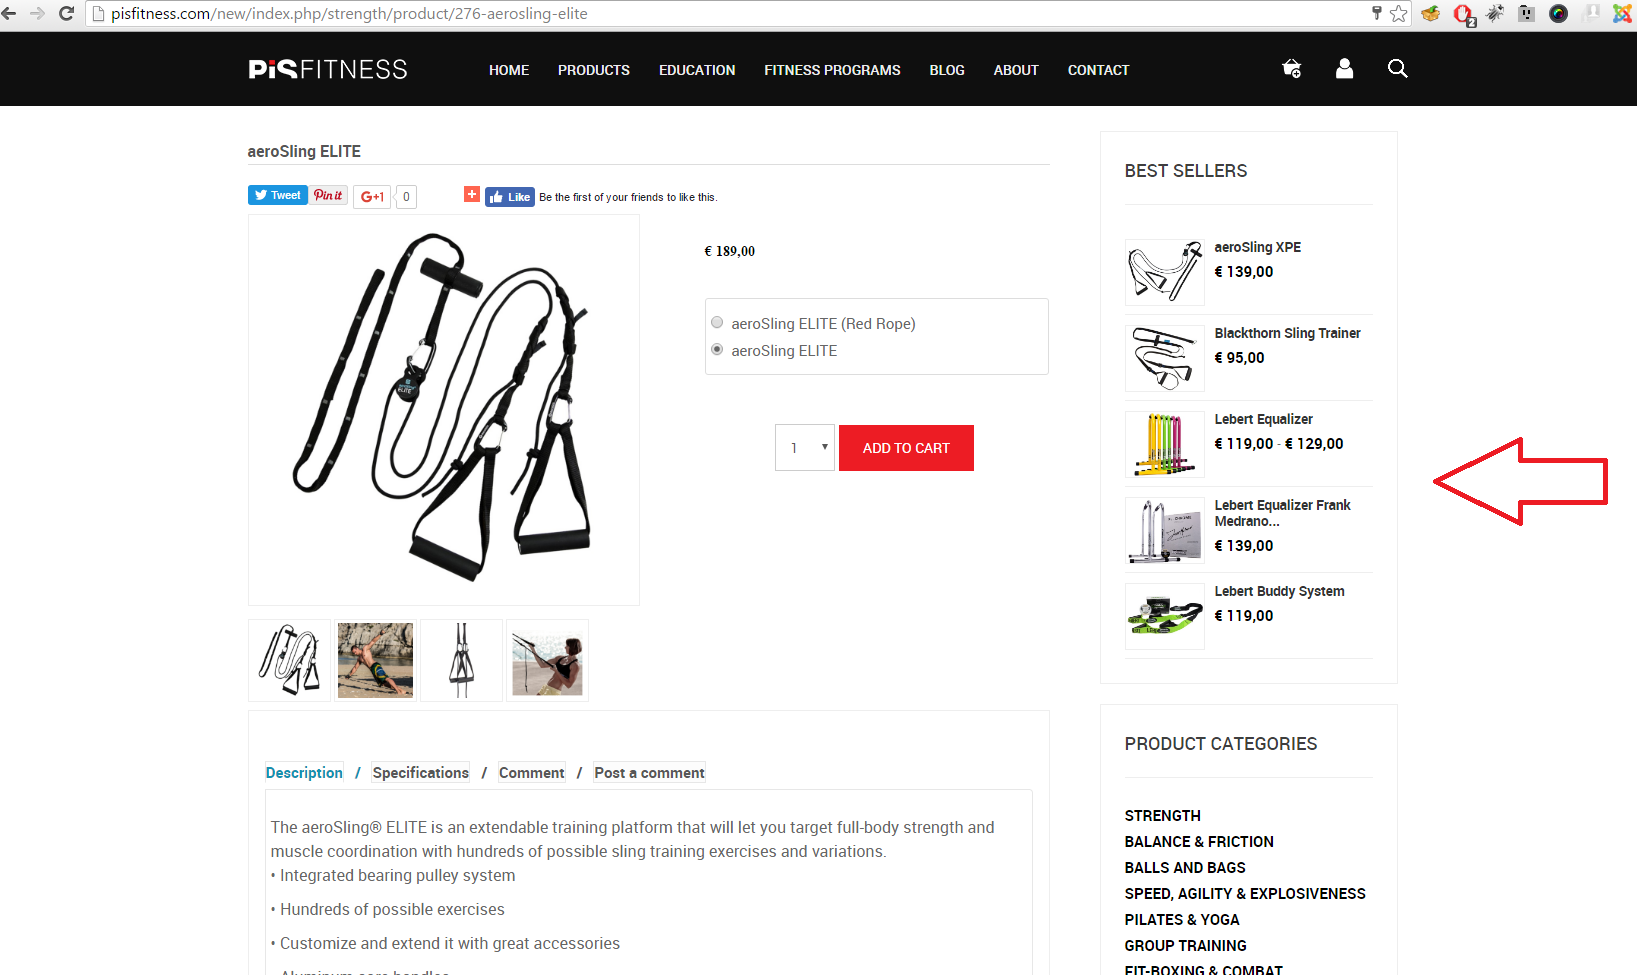Open the PRODUCTS menu

click(594, 70)
